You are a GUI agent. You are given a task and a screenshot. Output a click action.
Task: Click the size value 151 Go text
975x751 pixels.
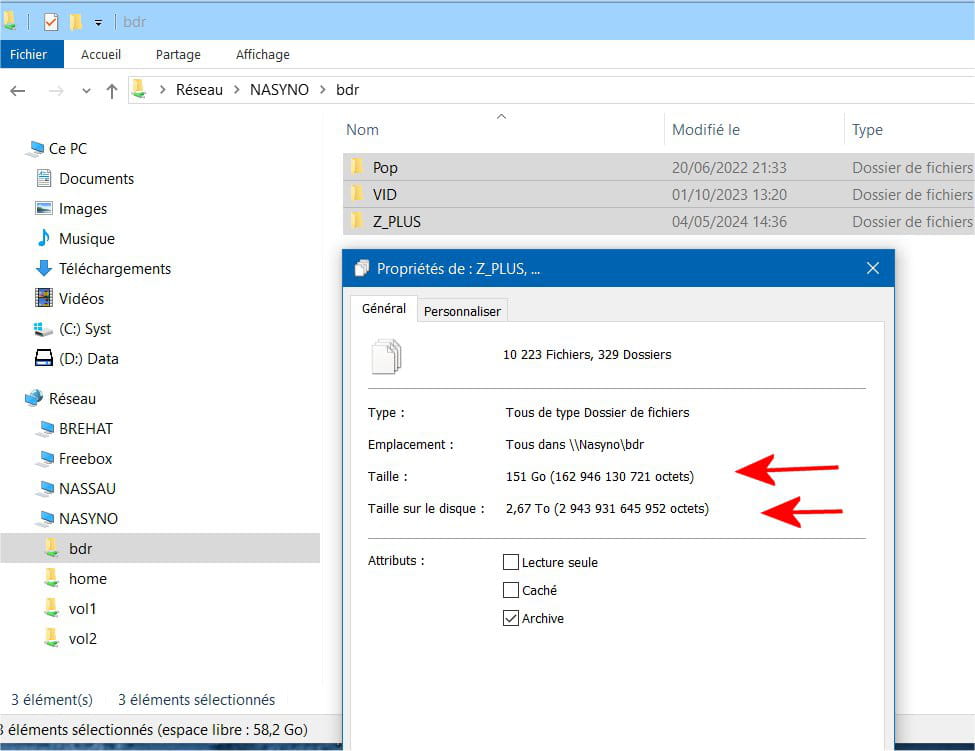tap(599, 477)
